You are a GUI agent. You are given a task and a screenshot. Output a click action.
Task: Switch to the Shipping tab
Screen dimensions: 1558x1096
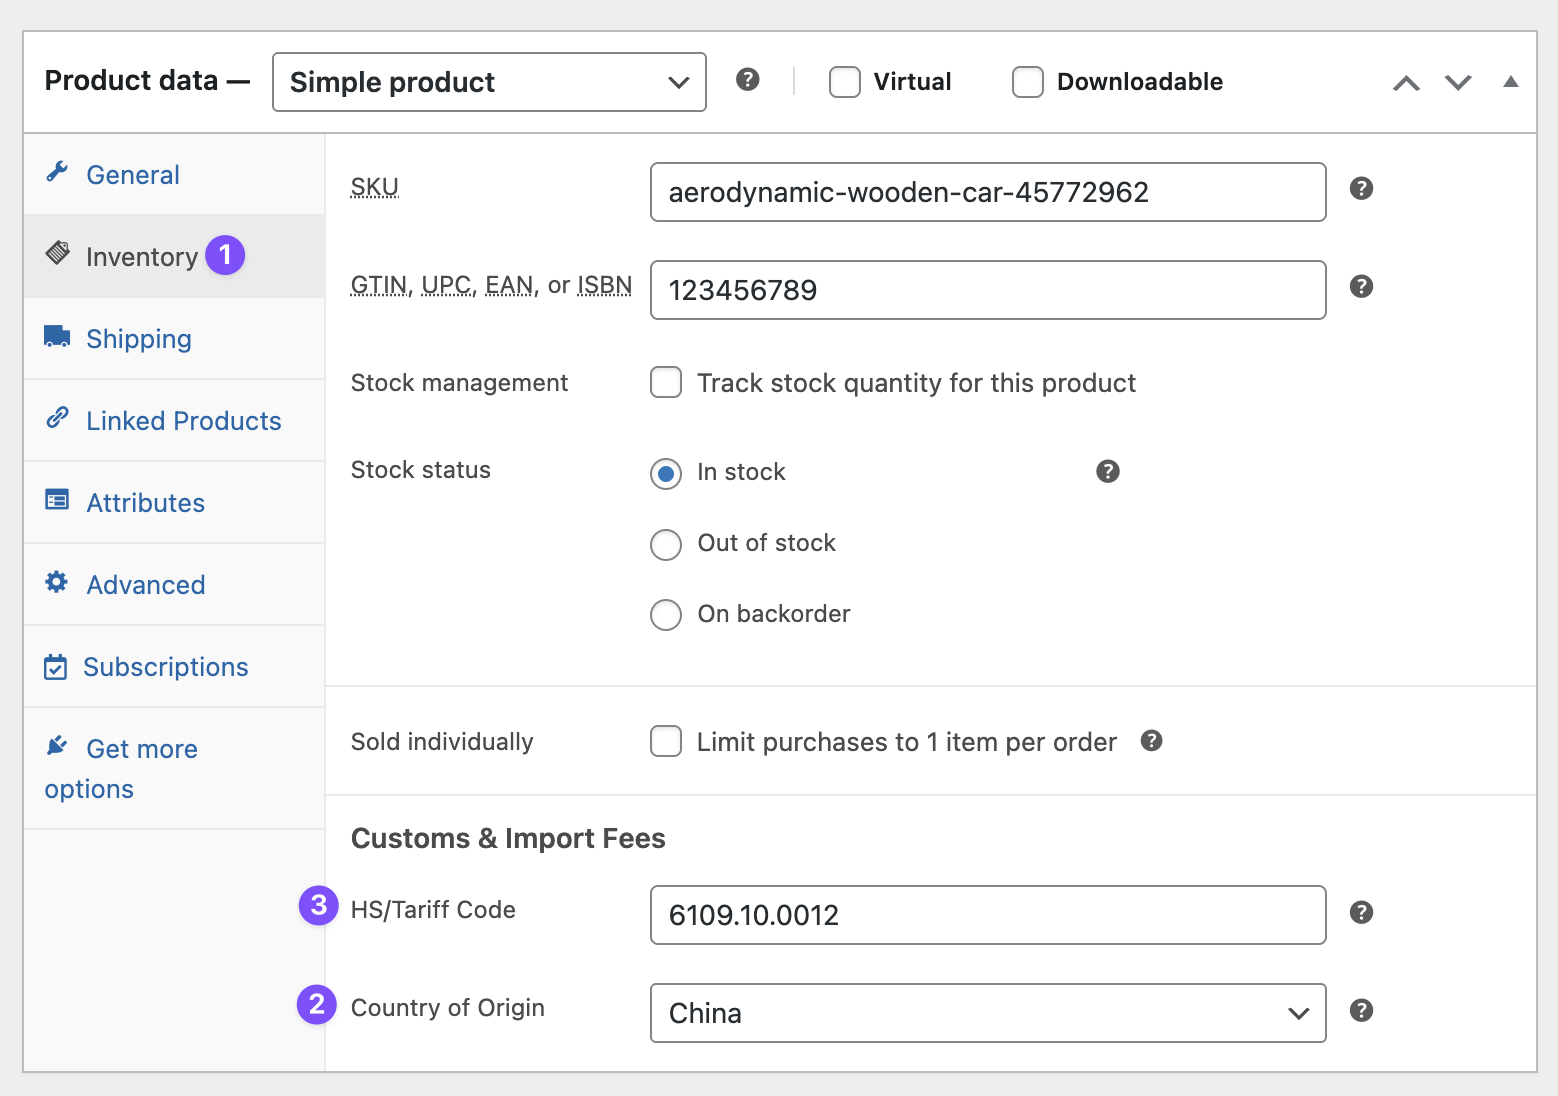tap(139, 339)
